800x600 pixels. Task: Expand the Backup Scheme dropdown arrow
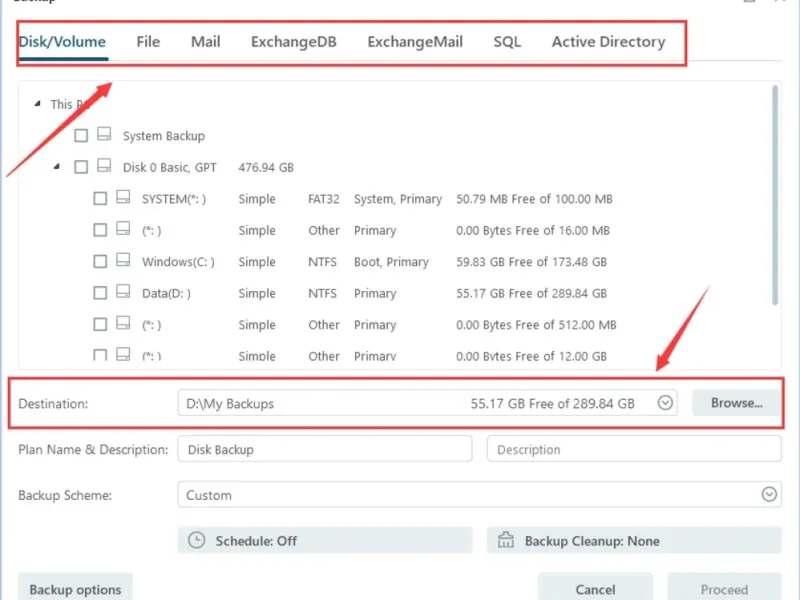point(769,494)
